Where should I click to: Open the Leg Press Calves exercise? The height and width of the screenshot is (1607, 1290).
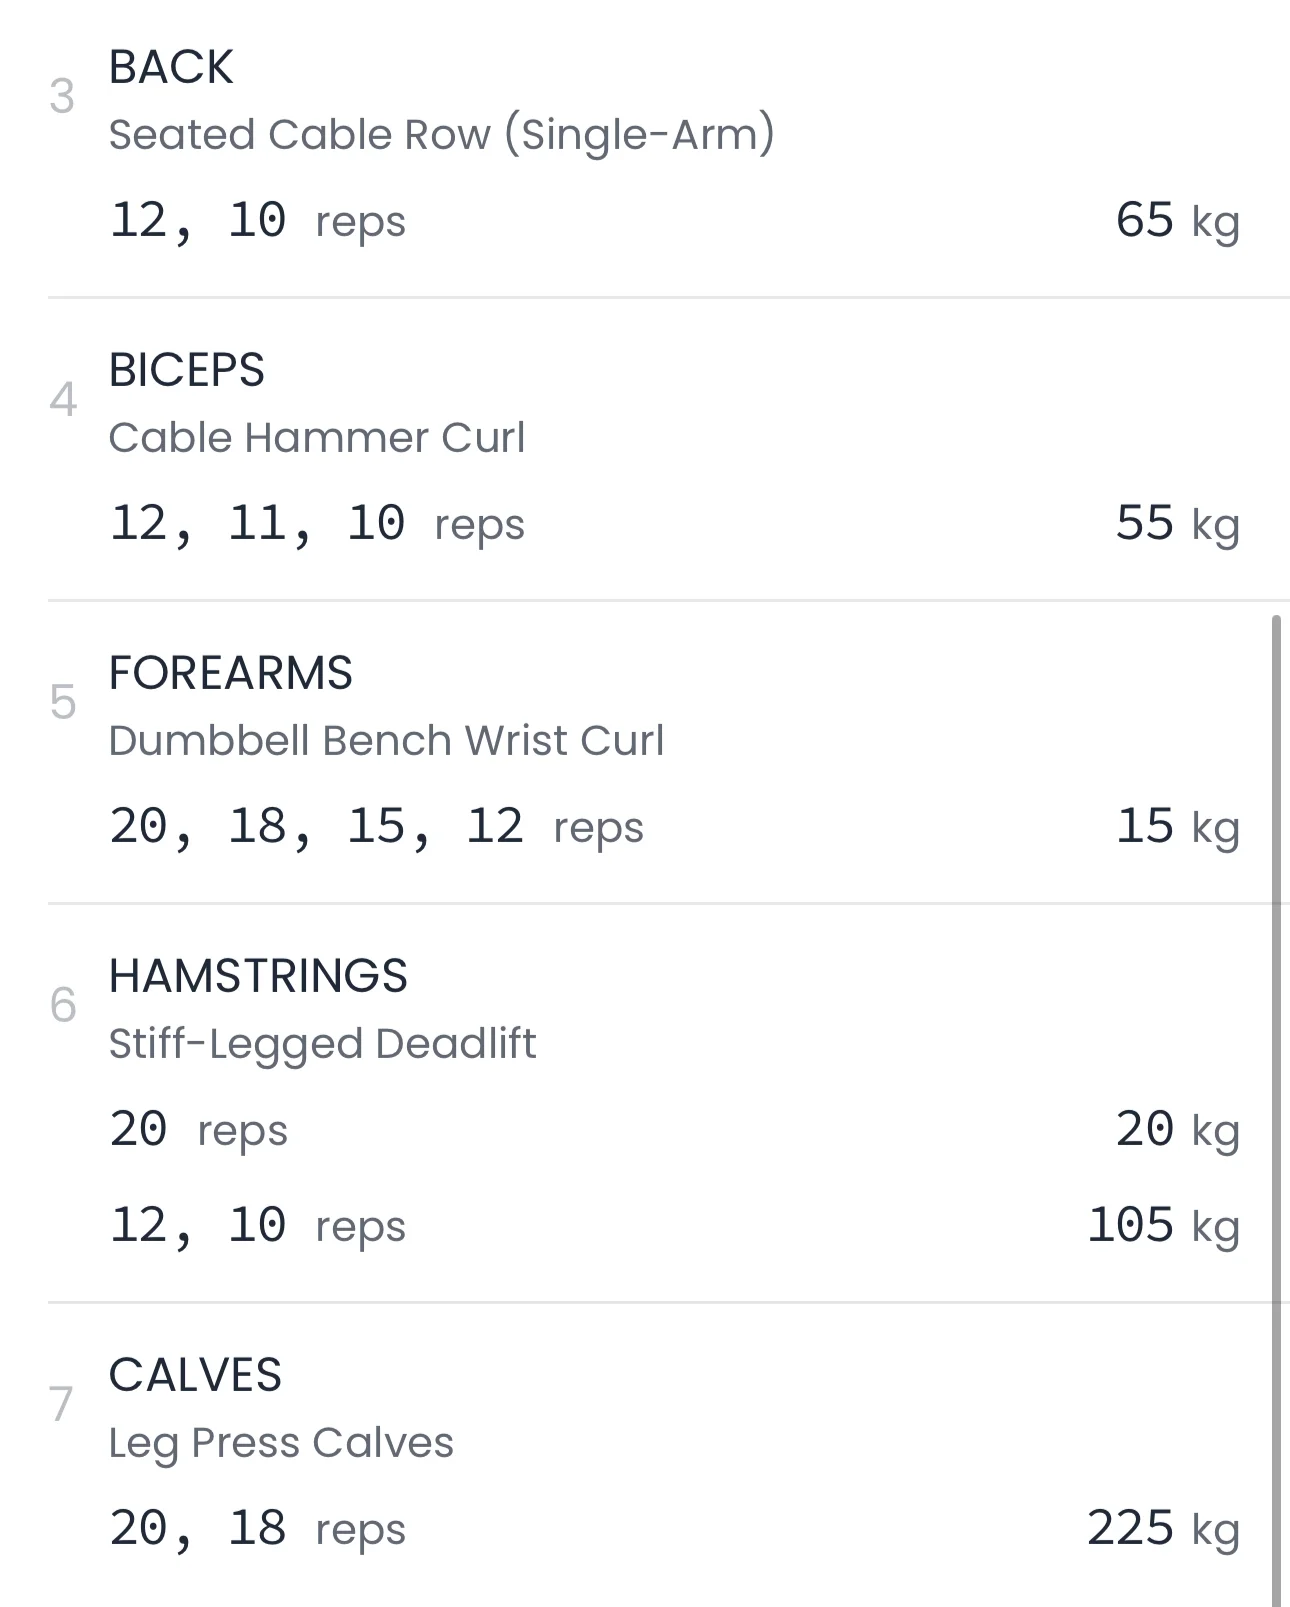tap(281, 1442)
